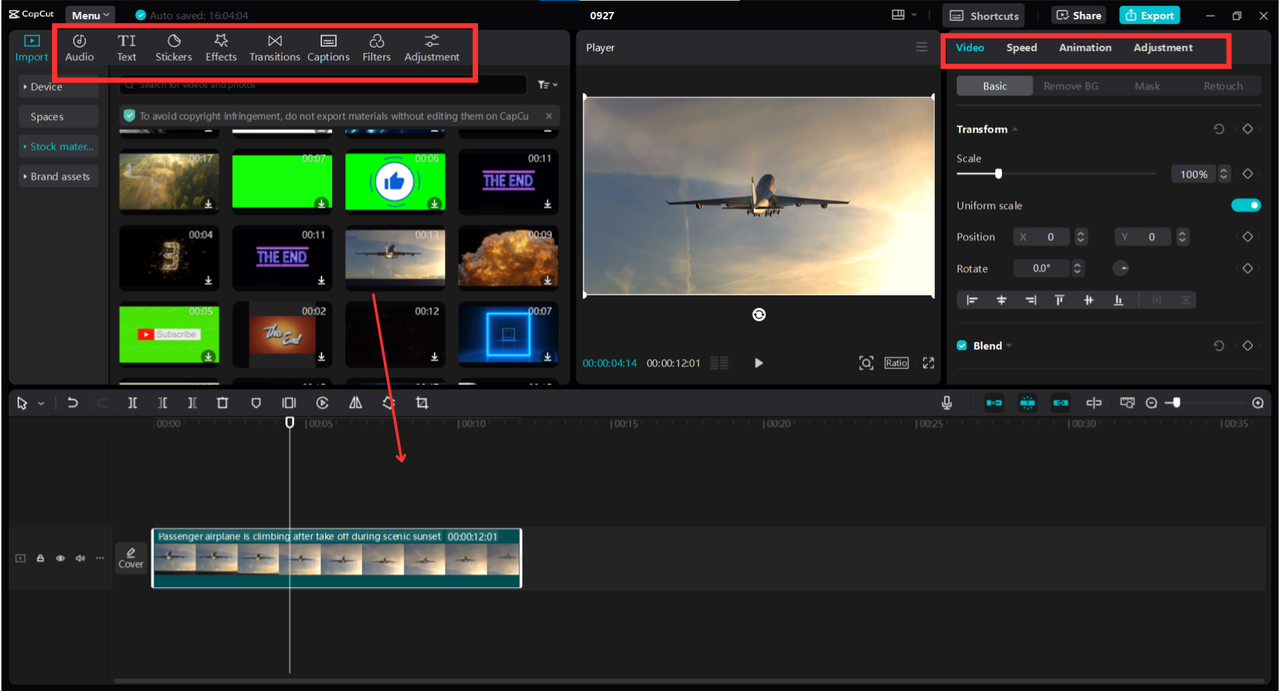Click the freeze frame icon
1280x691 pixels.
coord(289,403)
